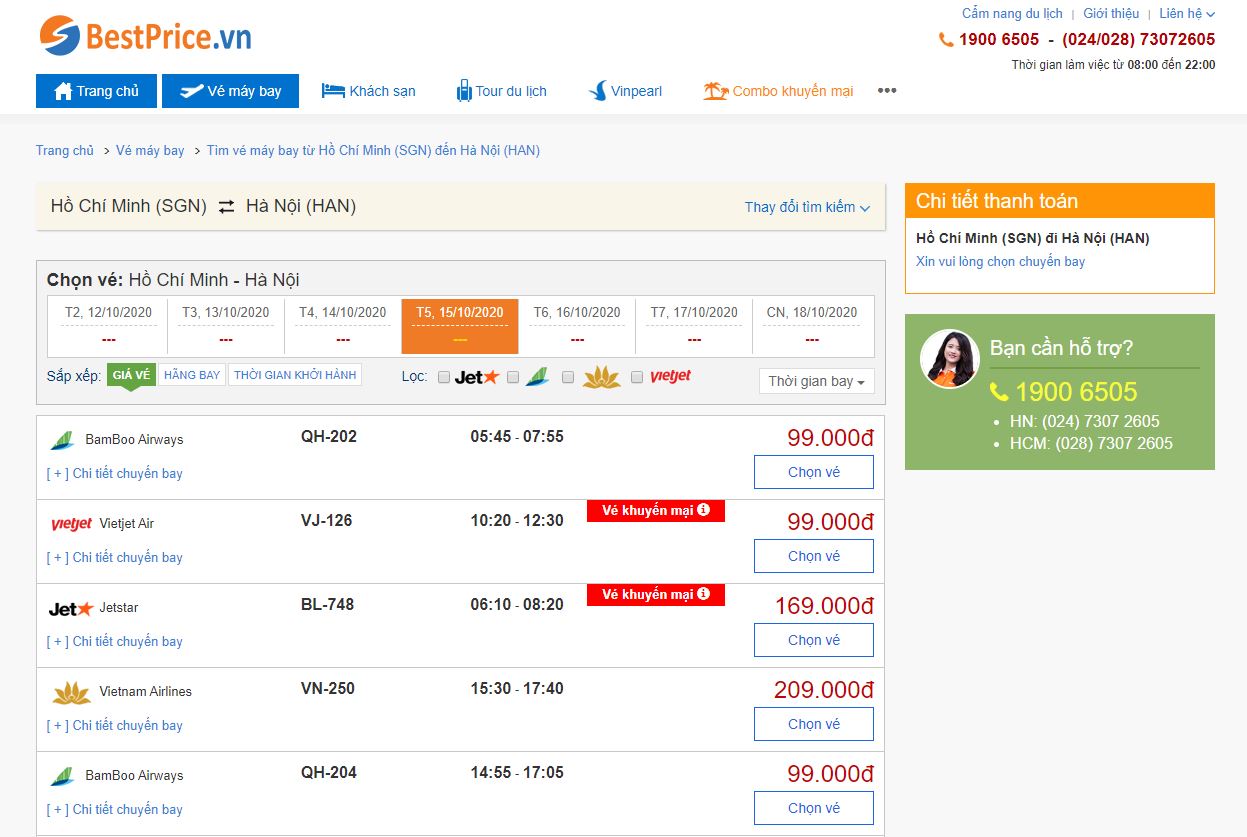1247x837 pixels.
Task: Select date tab CN, 18/10/2020
Action: [812, 325]
